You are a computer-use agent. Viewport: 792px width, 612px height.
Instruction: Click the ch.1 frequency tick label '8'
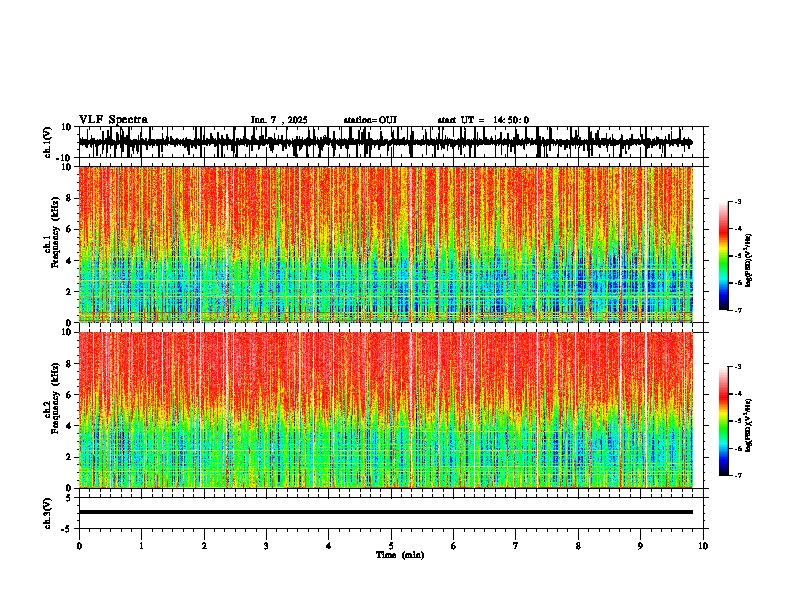point(70,198)
